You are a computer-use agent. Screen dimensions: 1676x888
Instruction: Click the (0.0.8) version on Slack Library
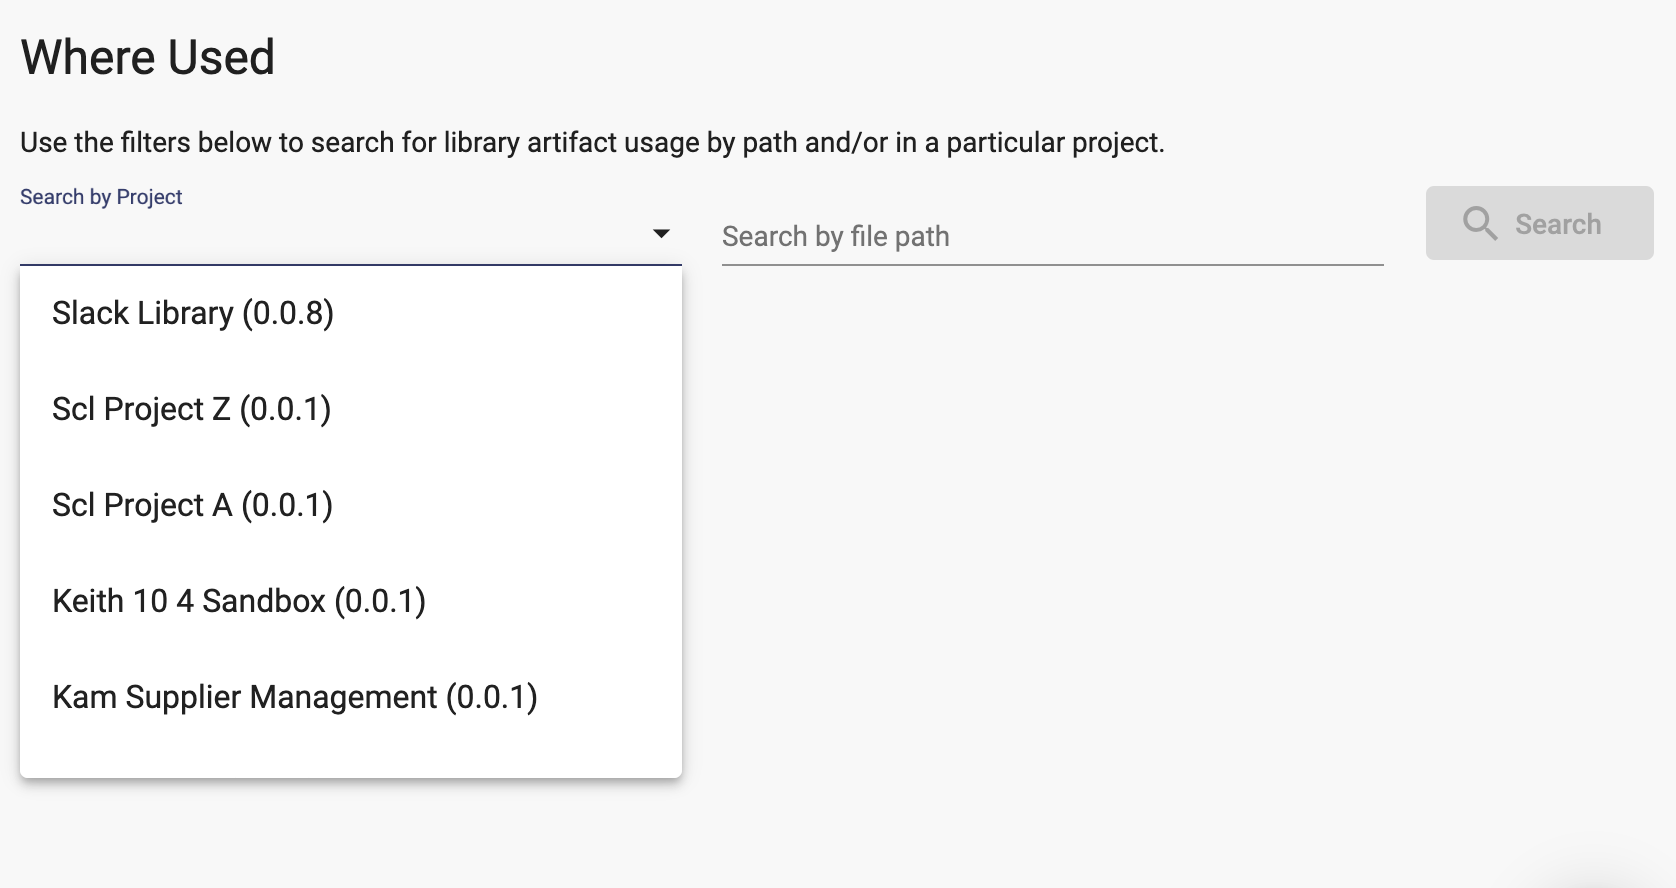click(x=288, y=313)
